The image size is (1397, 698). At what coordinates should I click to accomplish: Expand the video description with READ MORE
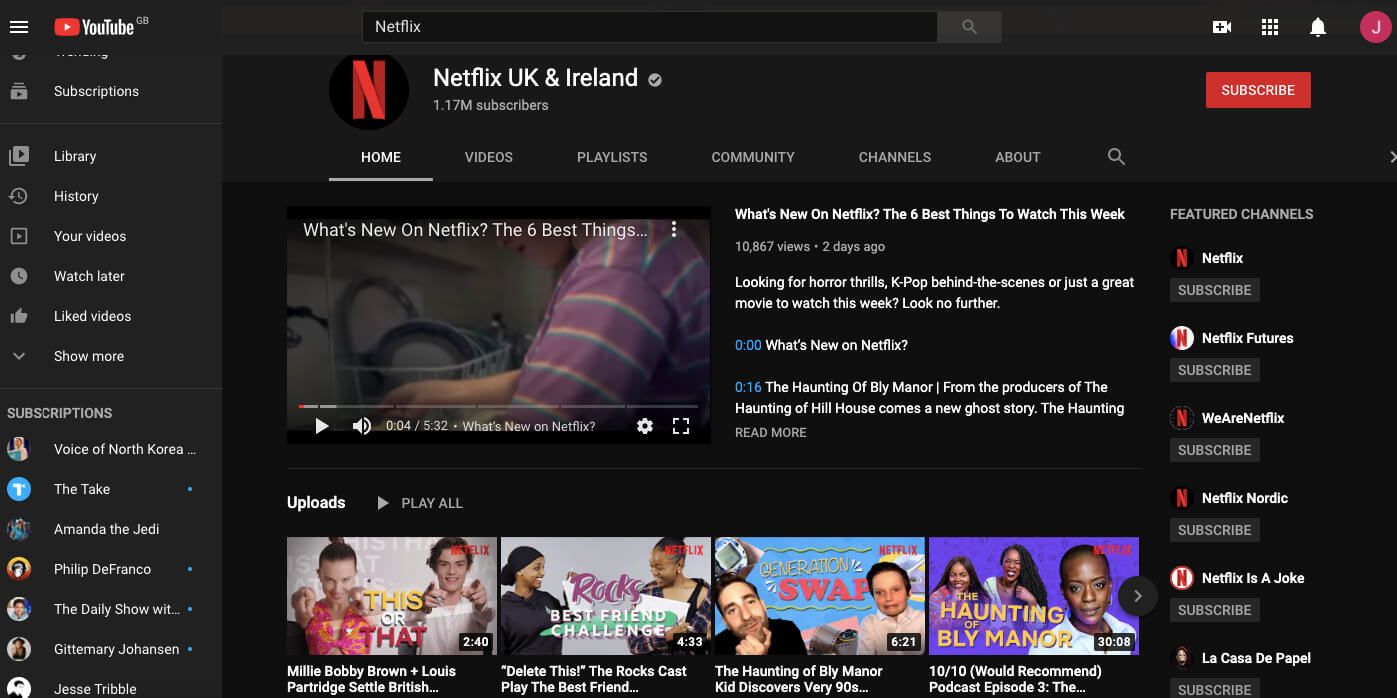[x=770, y=432]
